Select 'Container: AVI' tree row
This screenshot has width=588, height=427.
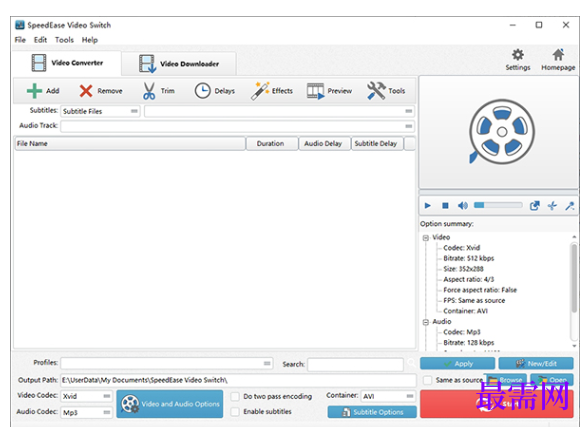pos(465,311)
